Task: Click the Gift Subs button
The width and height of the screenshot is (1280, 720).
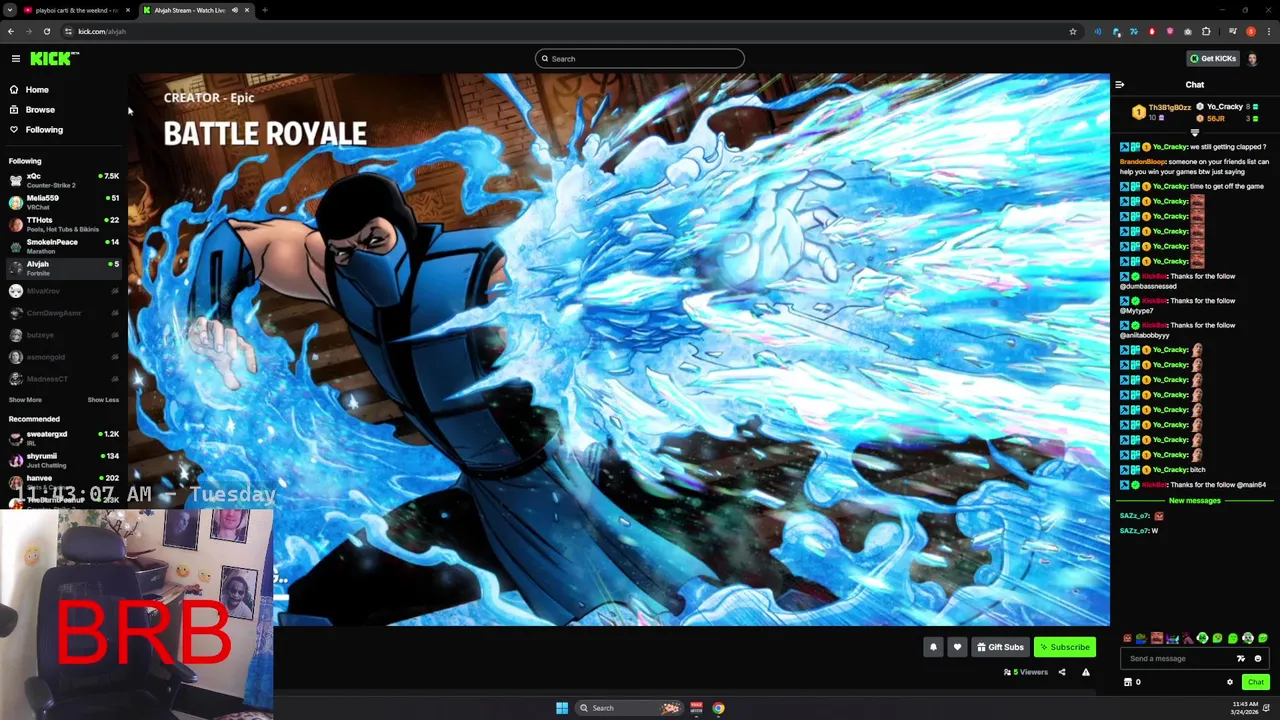Action: click(x=1000, y=647)
